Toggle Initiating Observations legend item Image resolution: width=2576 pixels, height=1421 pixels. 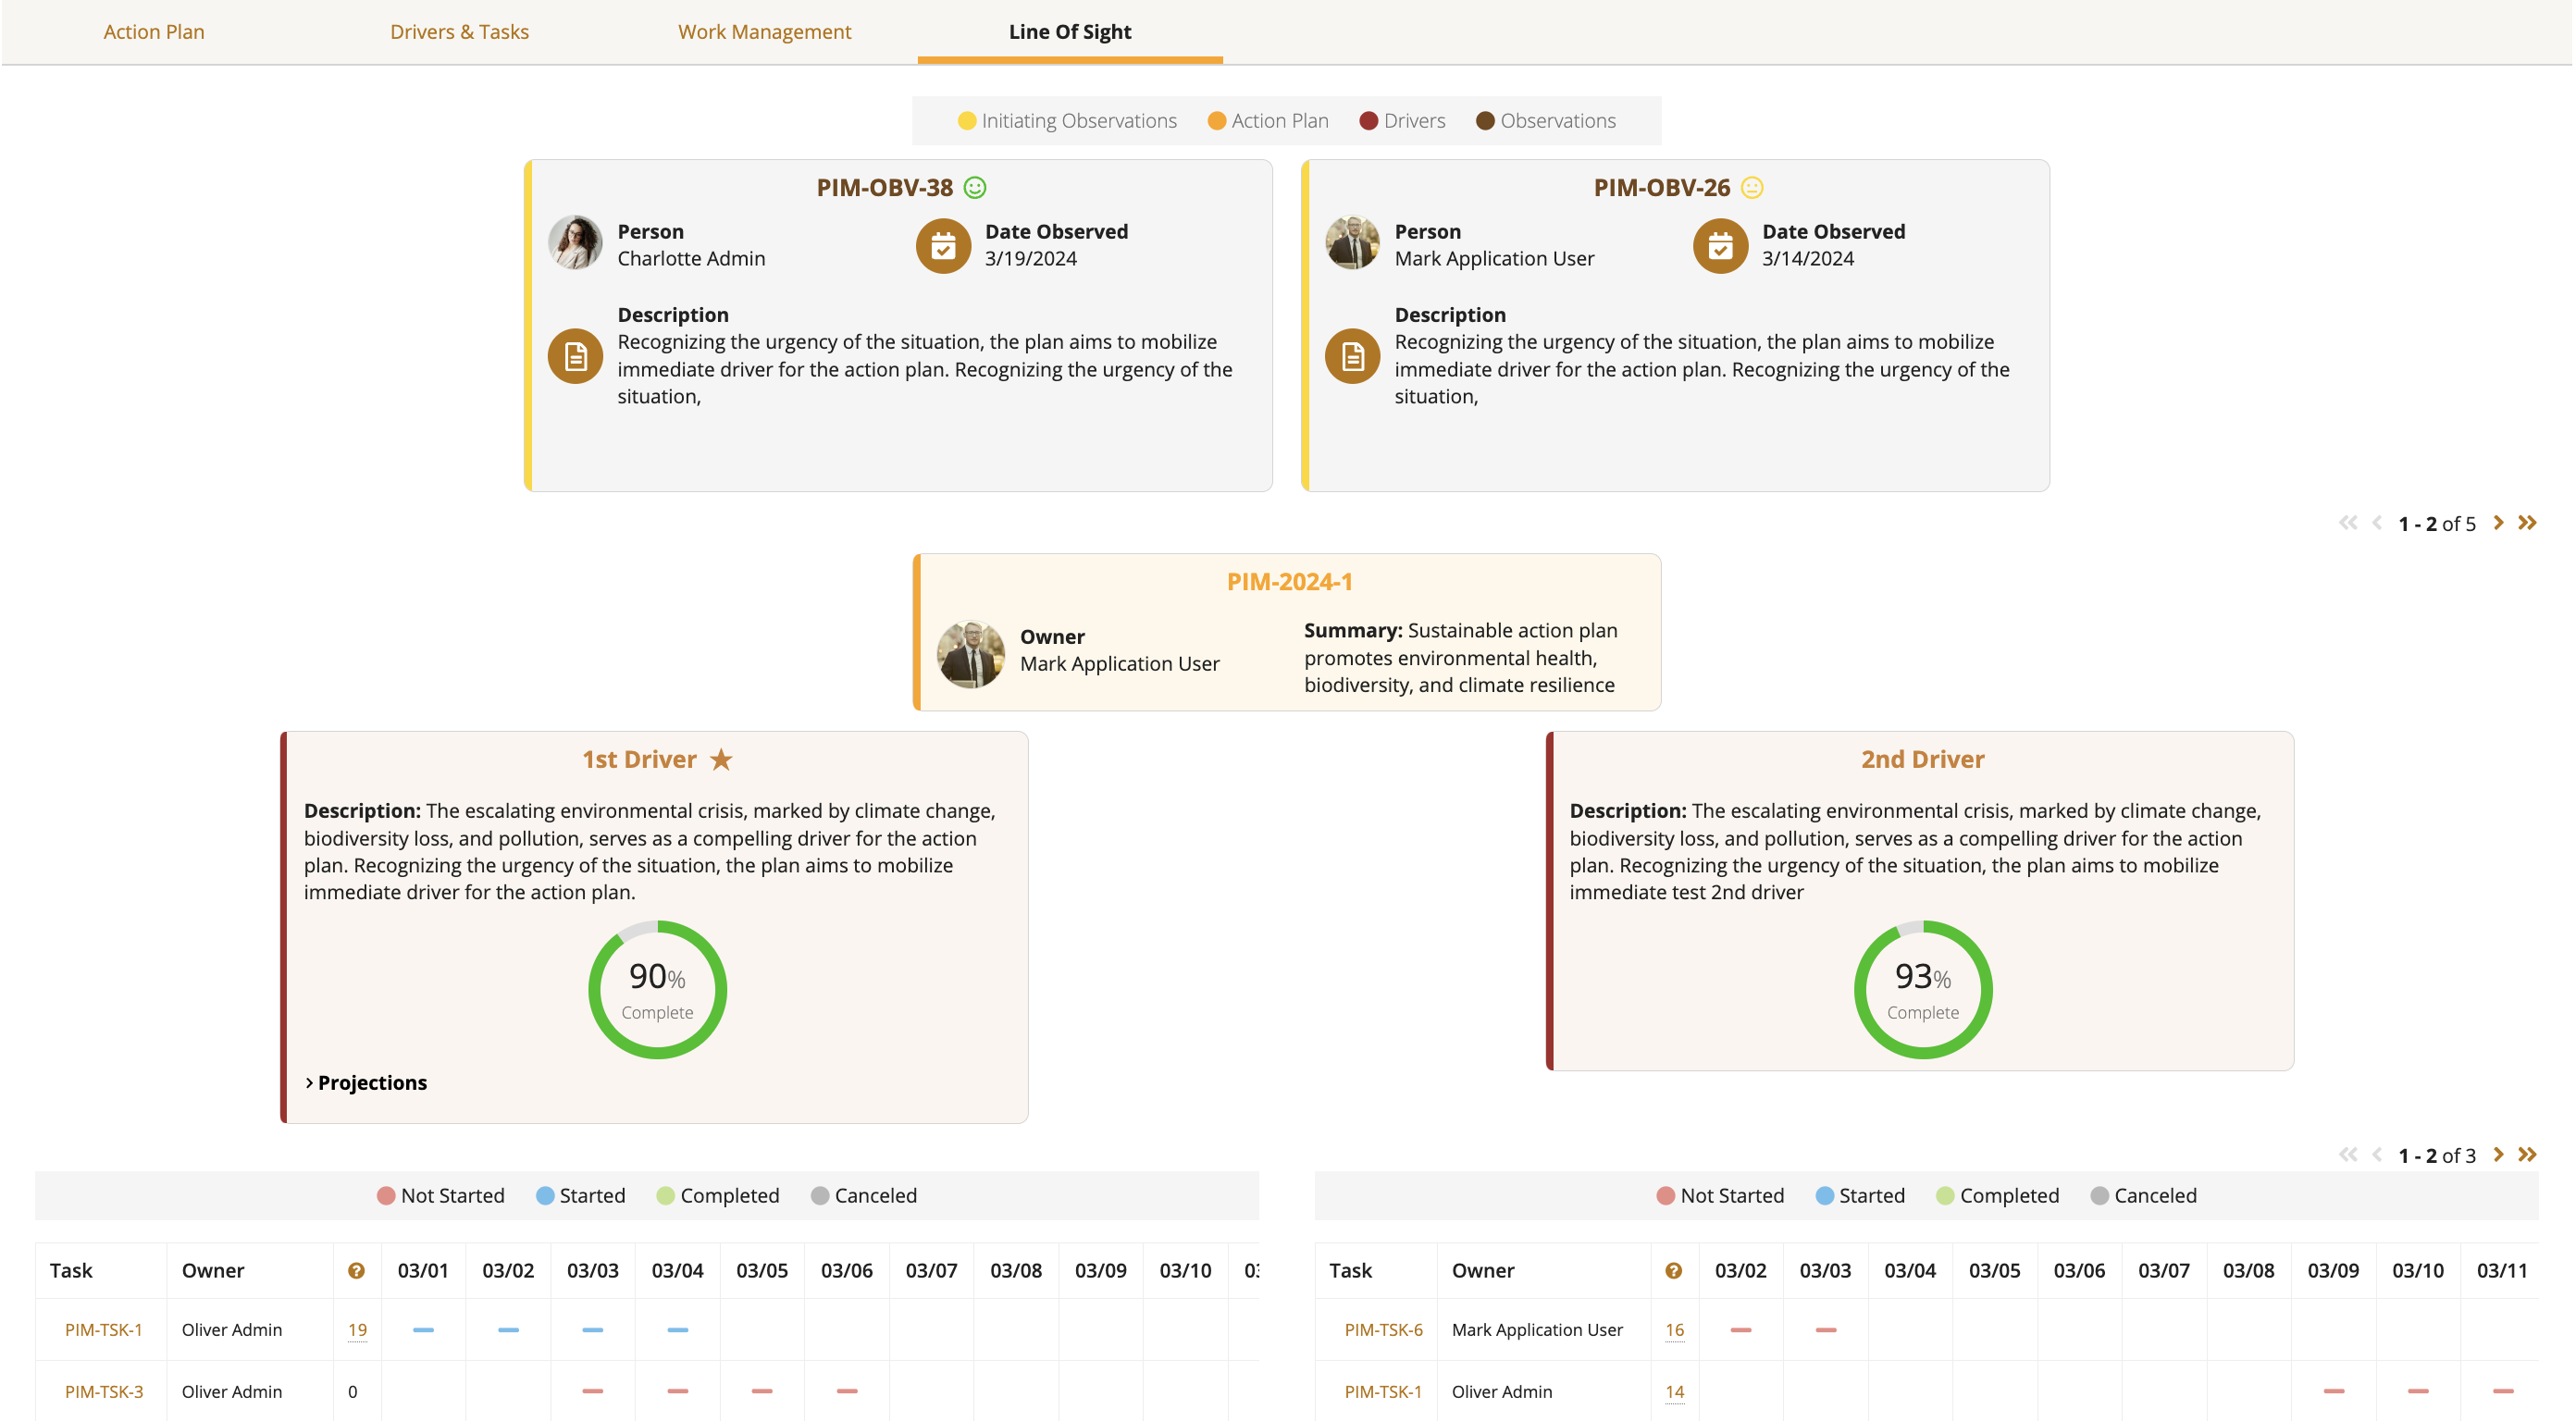(x=1067, y=121)
